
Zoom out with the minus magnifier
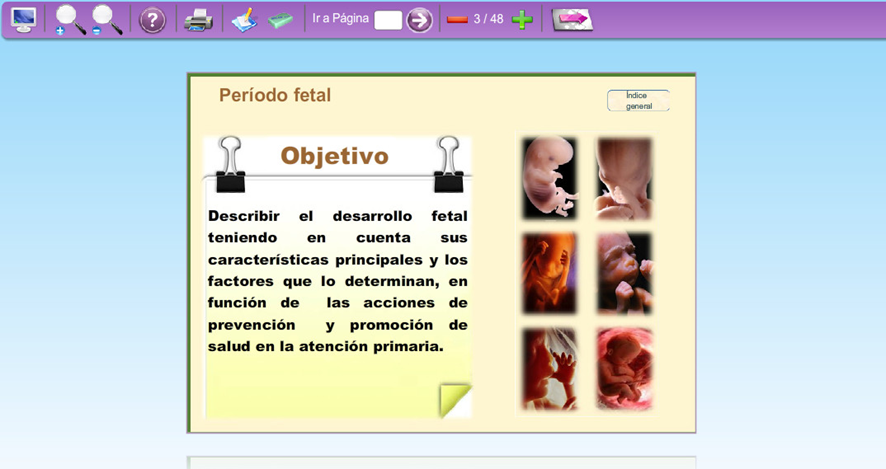pyautogui.click(x=106, y=20)
